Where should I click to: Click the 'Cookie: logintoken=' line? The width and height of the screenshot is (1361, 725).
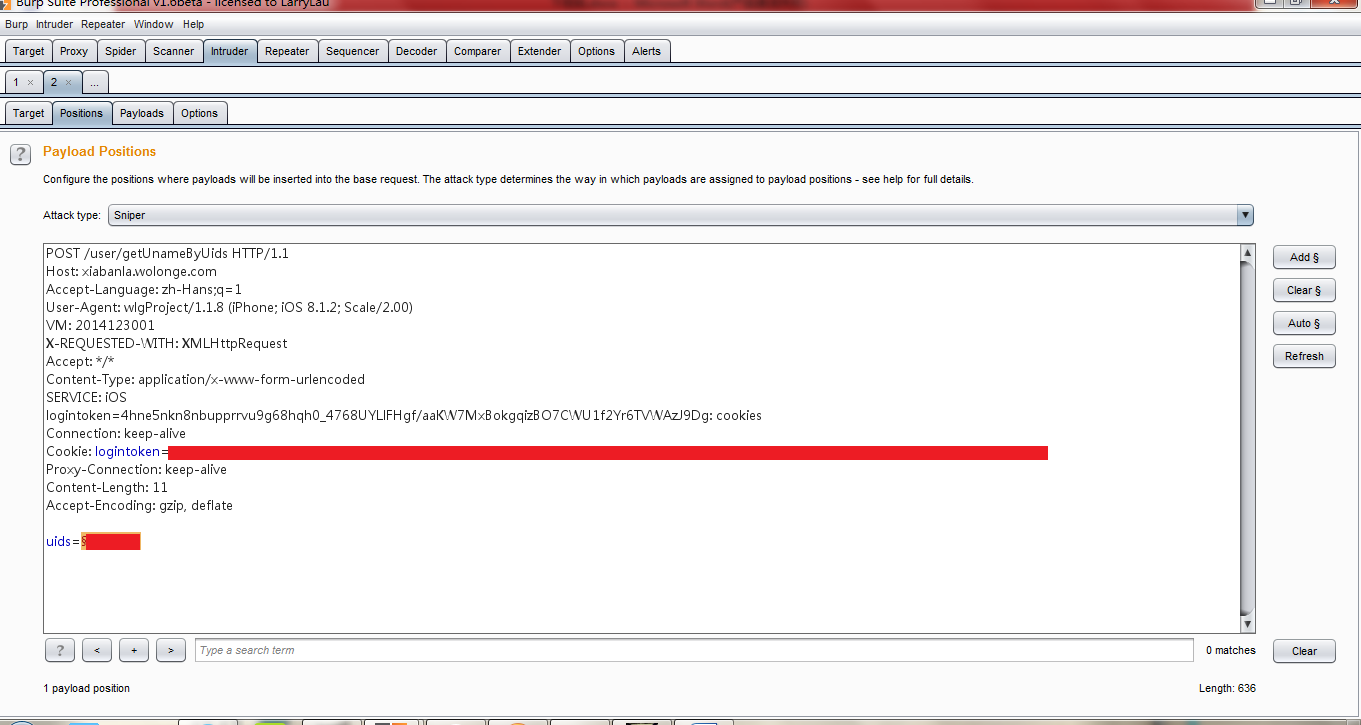point(107,452)
